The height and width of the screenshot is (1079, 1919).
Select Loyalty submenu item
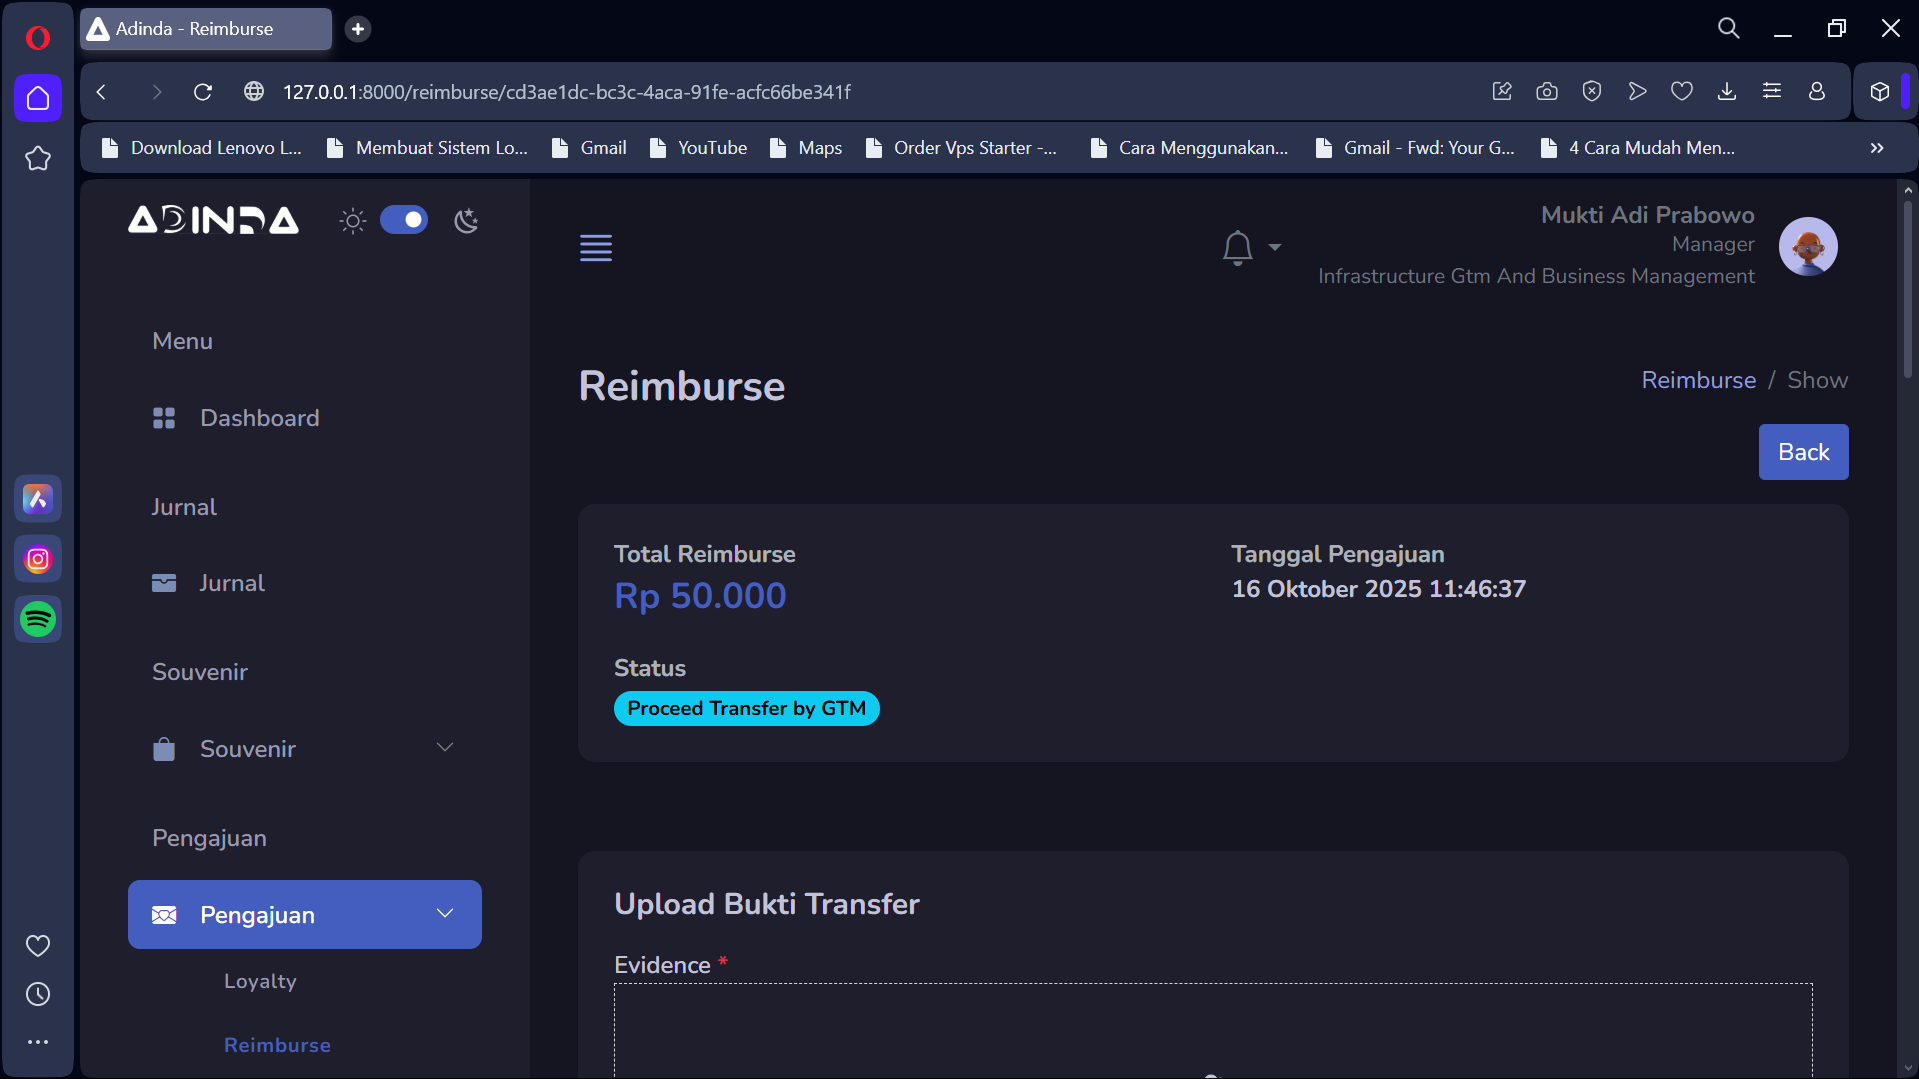point(260,981)
